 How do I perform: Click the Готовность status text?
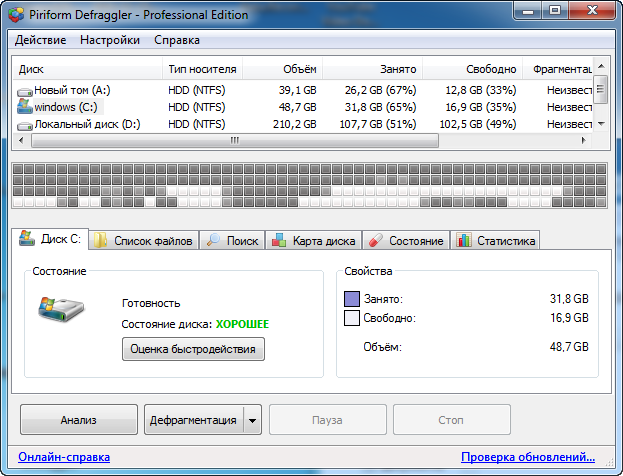click(x=151, y=304)
